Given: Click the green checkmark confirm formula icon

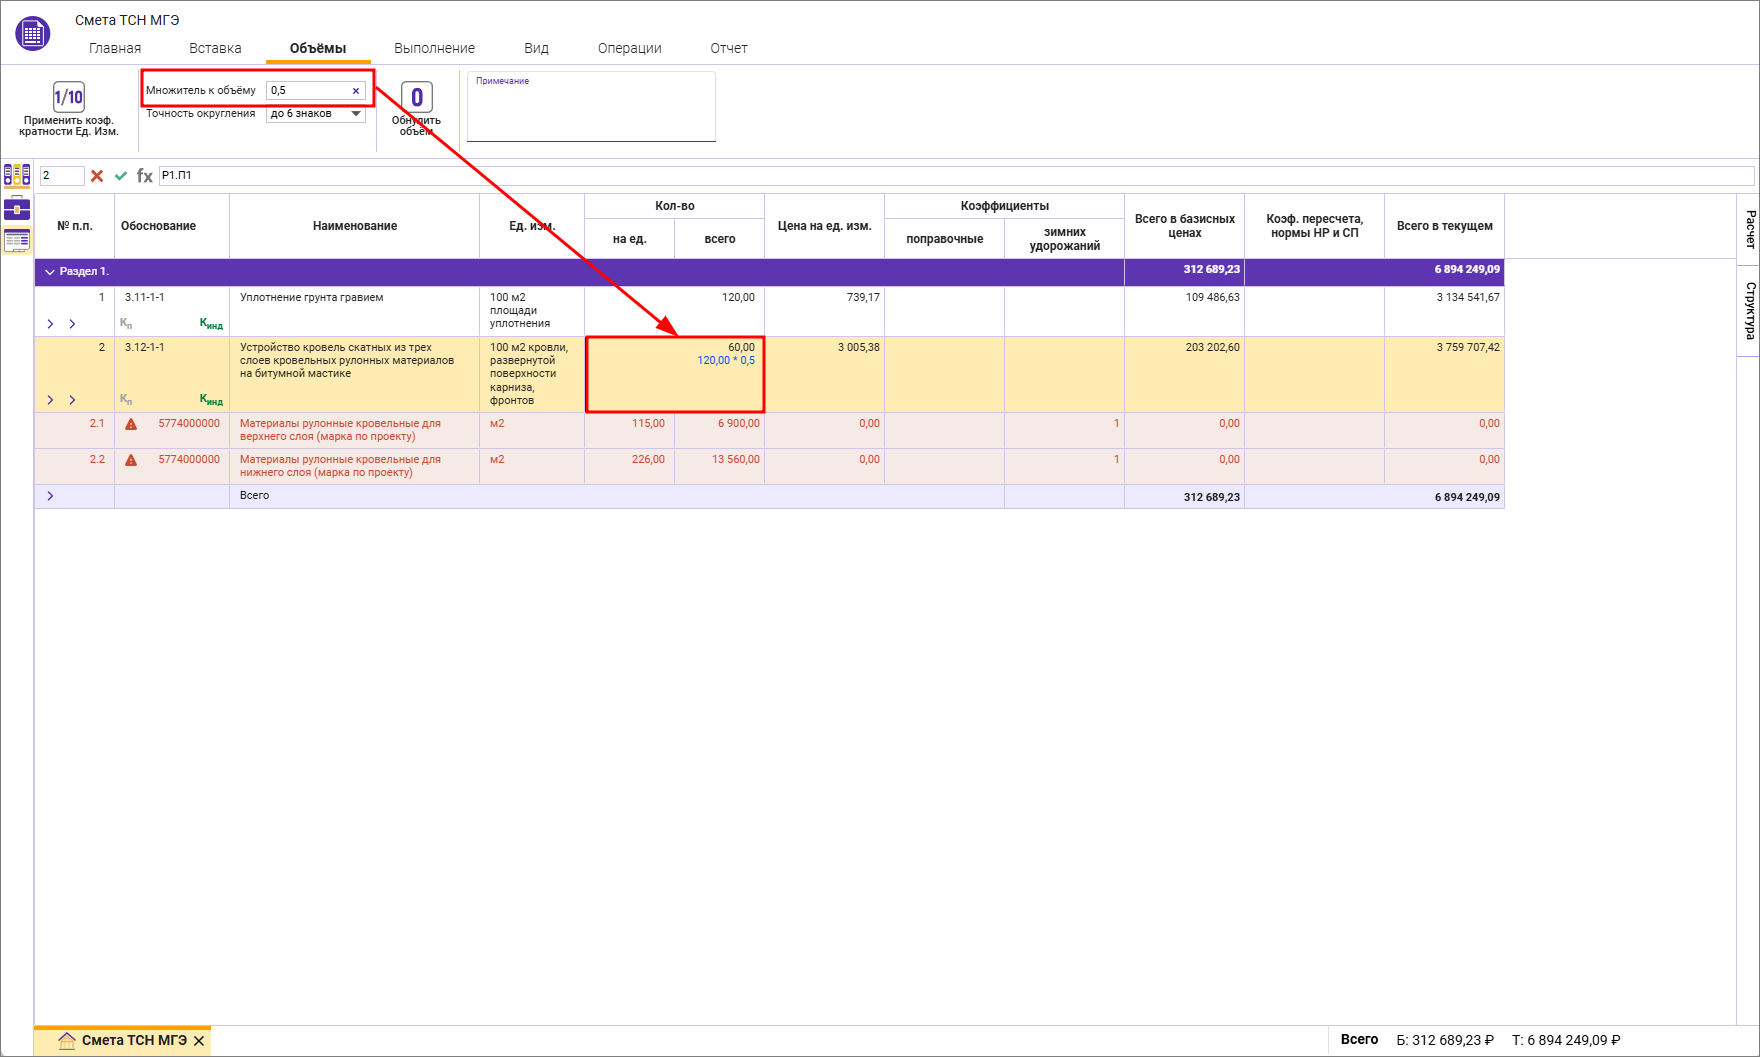Looking at the screenshot, I should (x=121, y=176).
